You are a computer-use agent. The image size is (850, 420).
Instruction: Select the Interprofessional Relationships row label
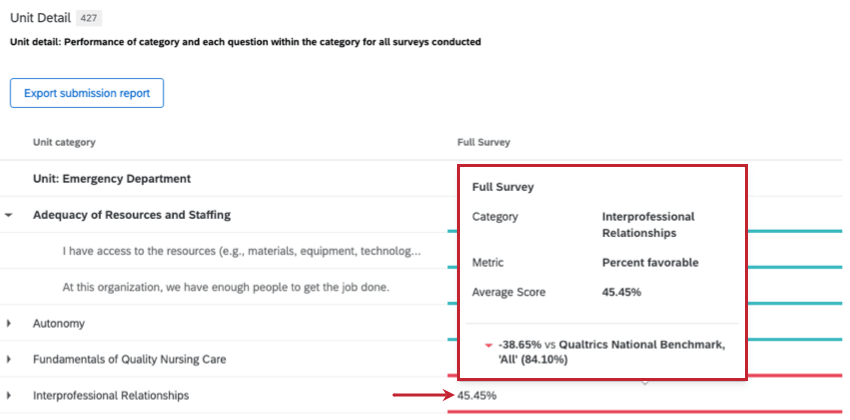(x=110, y=395)
